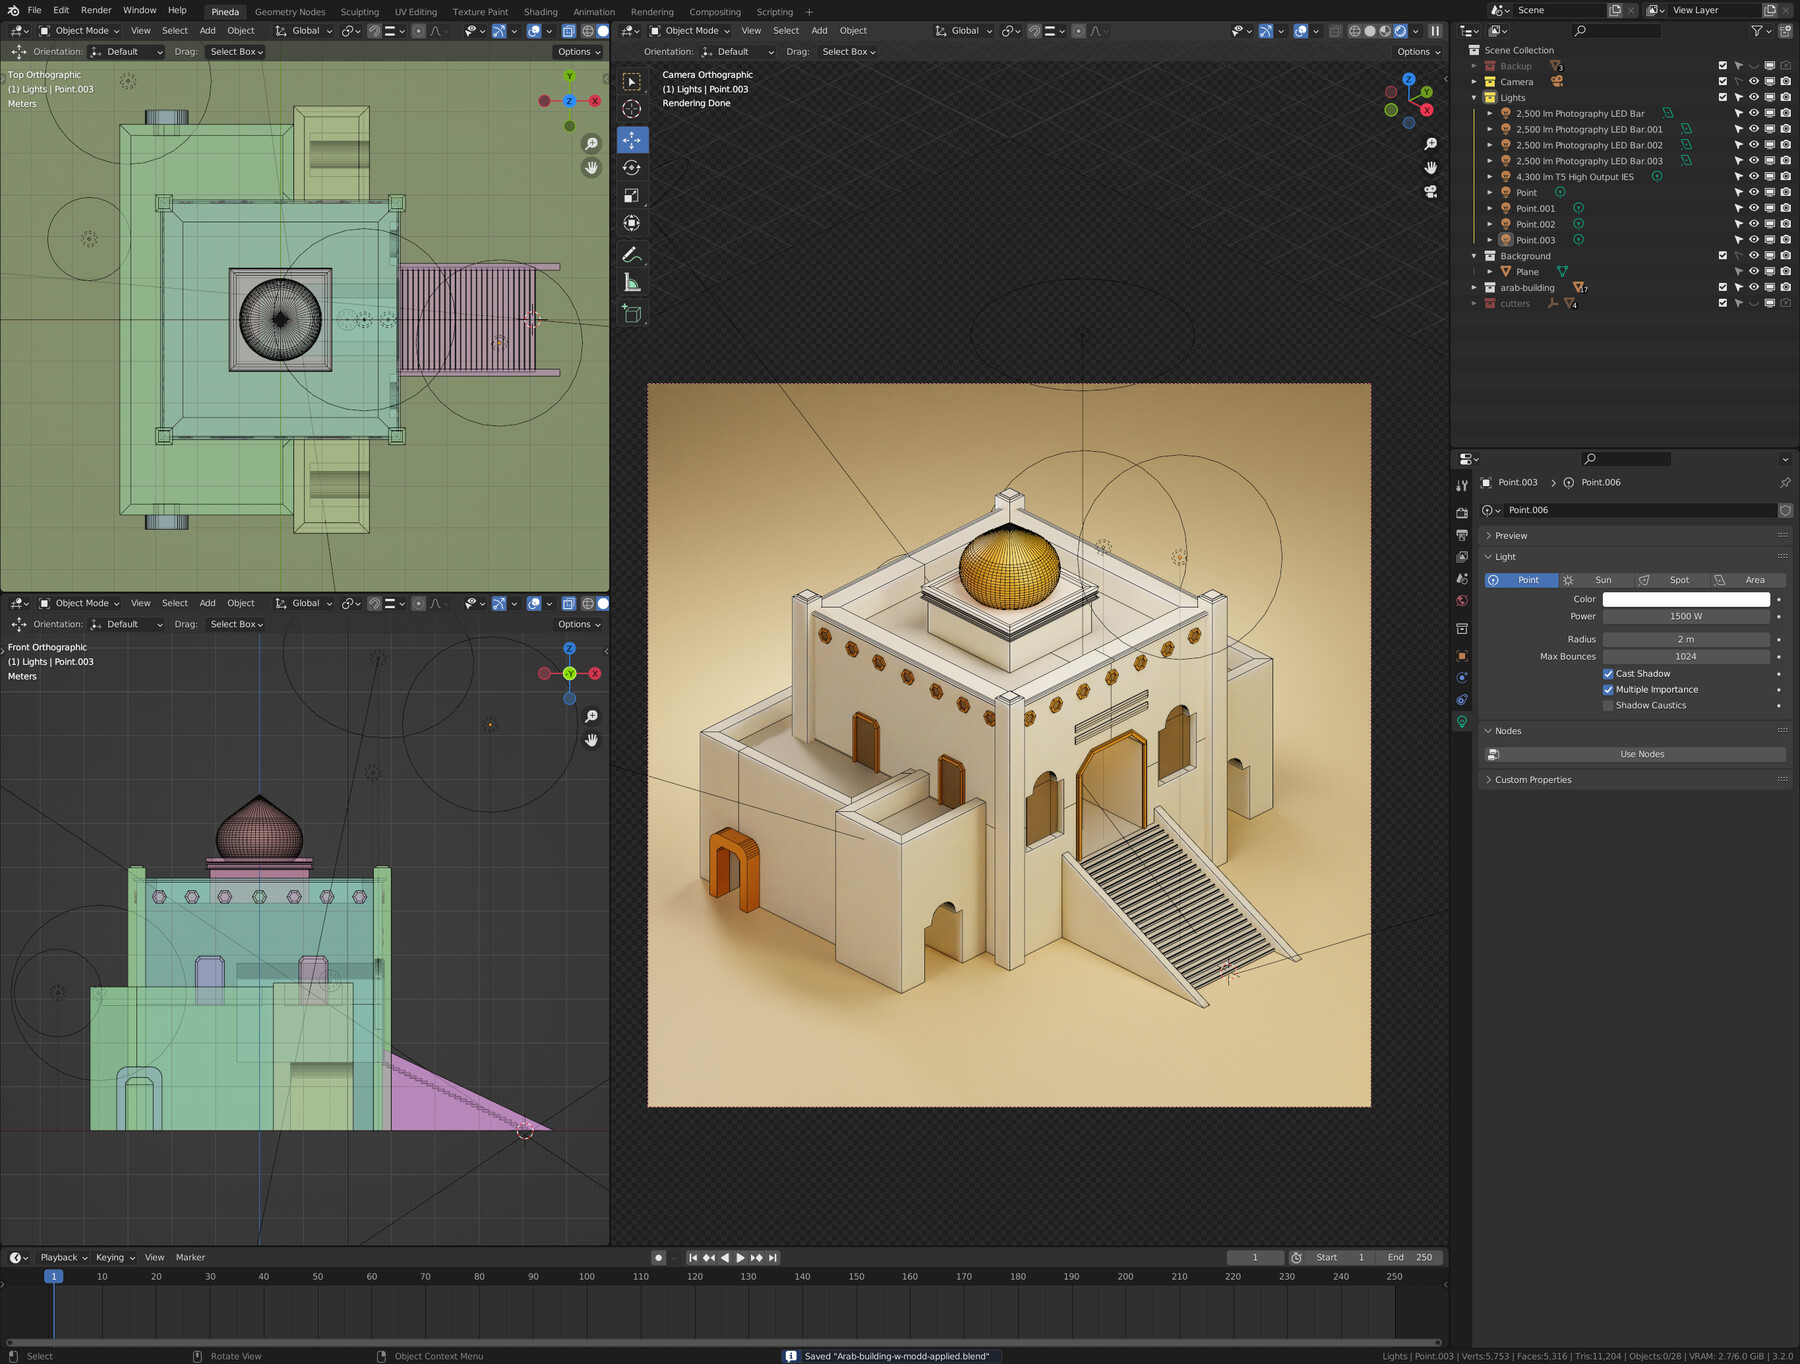Select the Measure tool

coord(632,282)
